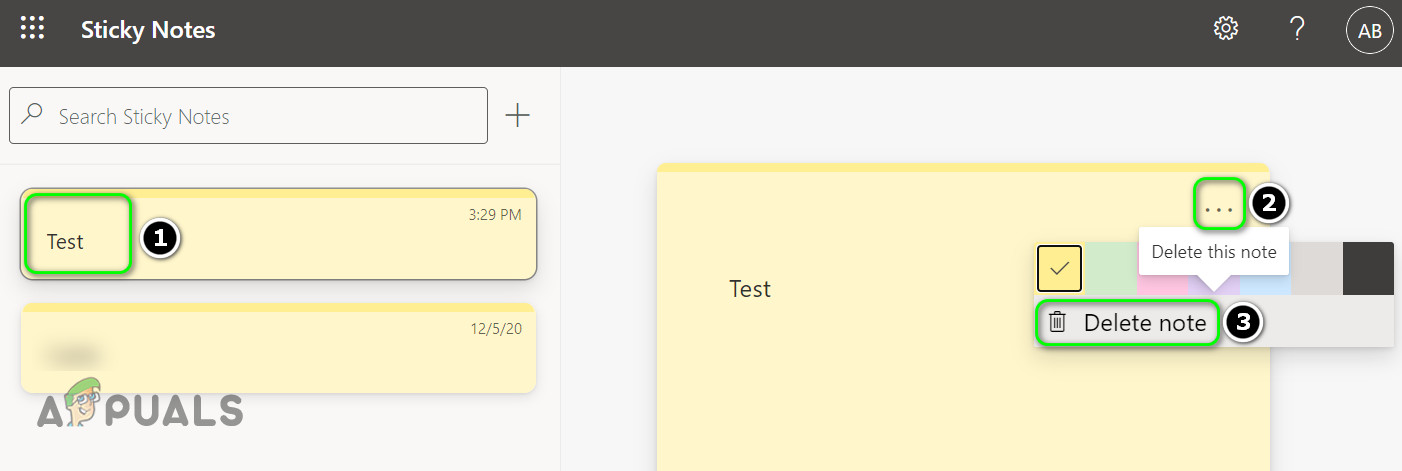Click the Help question mark icon
Image resolution: width=1402 pixels, height=471 pixels.
click(x=1297, y=29)
